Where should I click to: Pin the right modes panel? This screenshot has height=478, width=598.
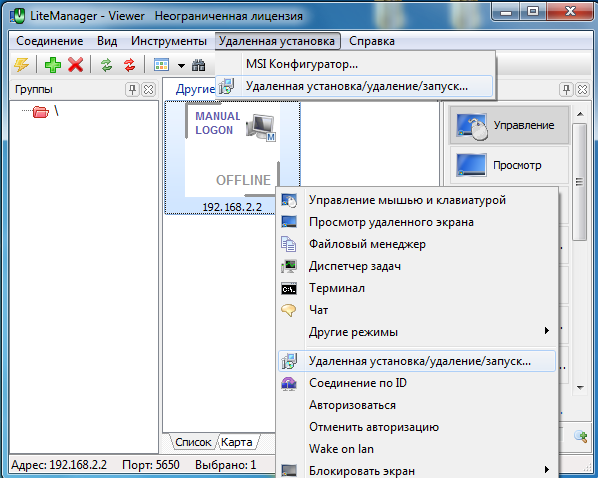click(566, 90)
